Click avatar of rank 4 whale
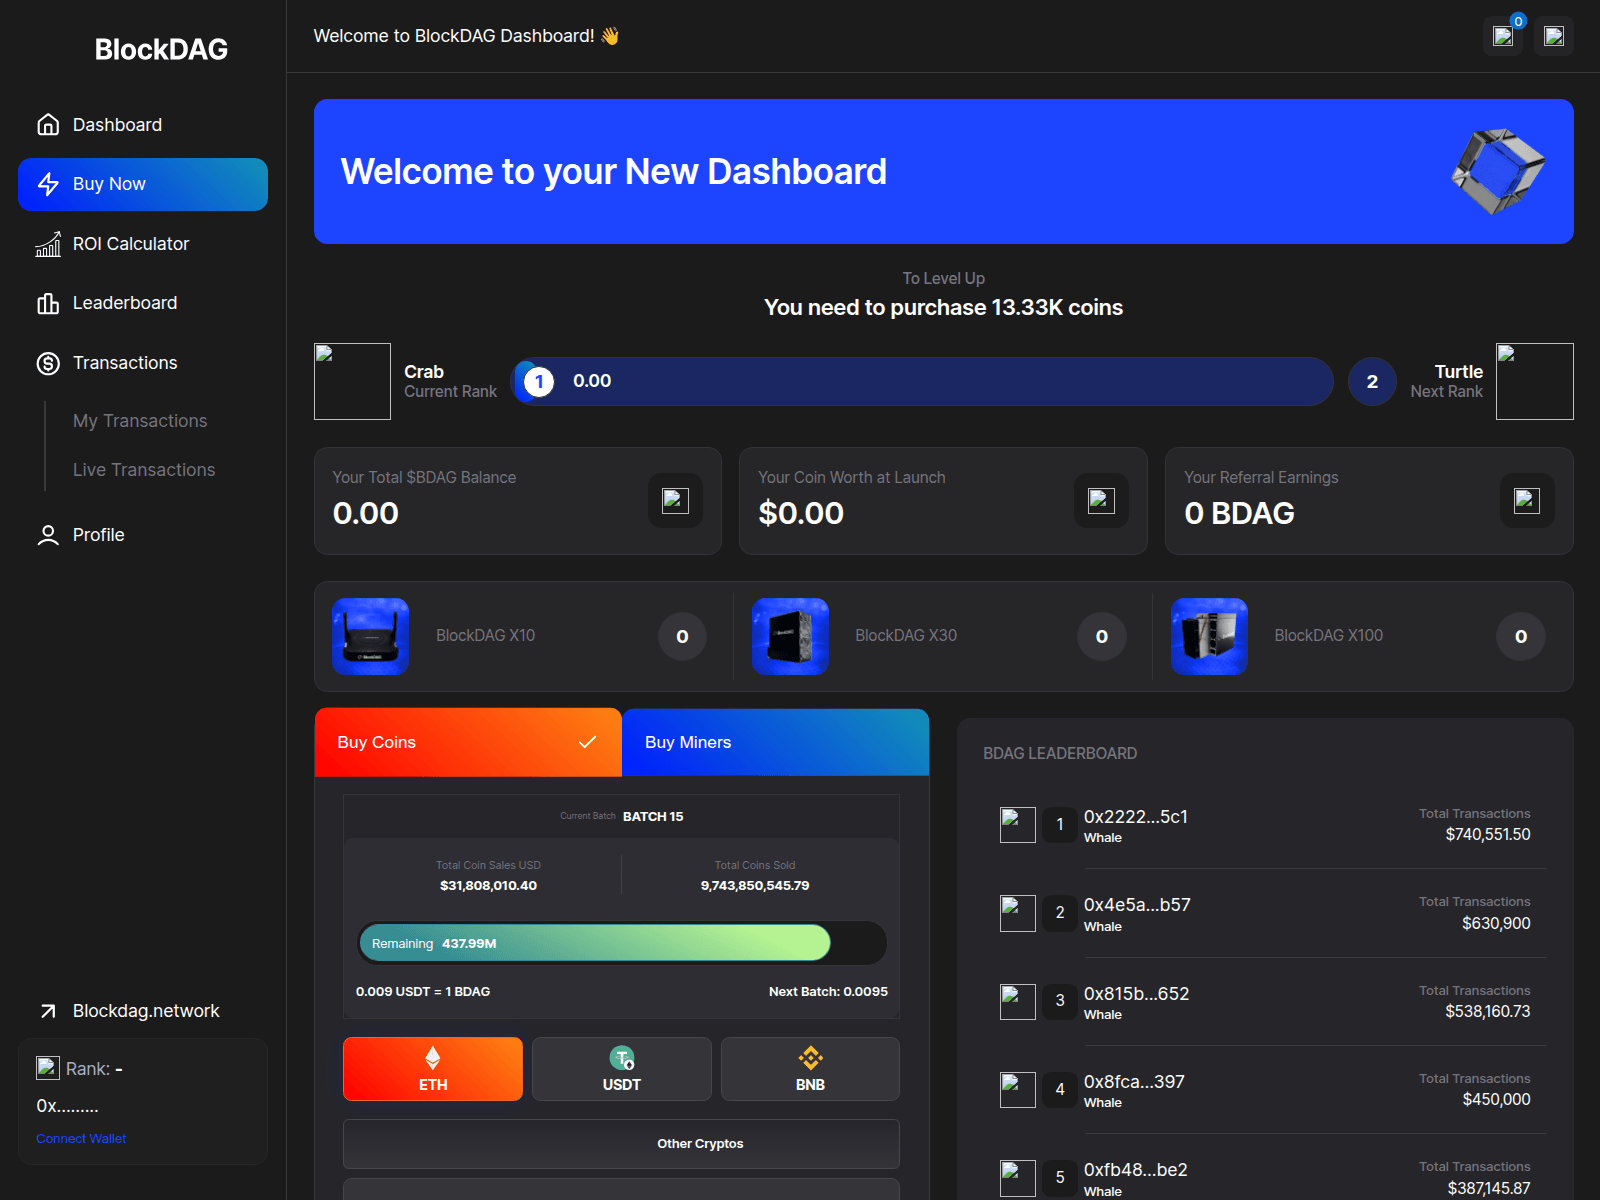Screen dimensions: 1600x1200 [1018, 1089]
